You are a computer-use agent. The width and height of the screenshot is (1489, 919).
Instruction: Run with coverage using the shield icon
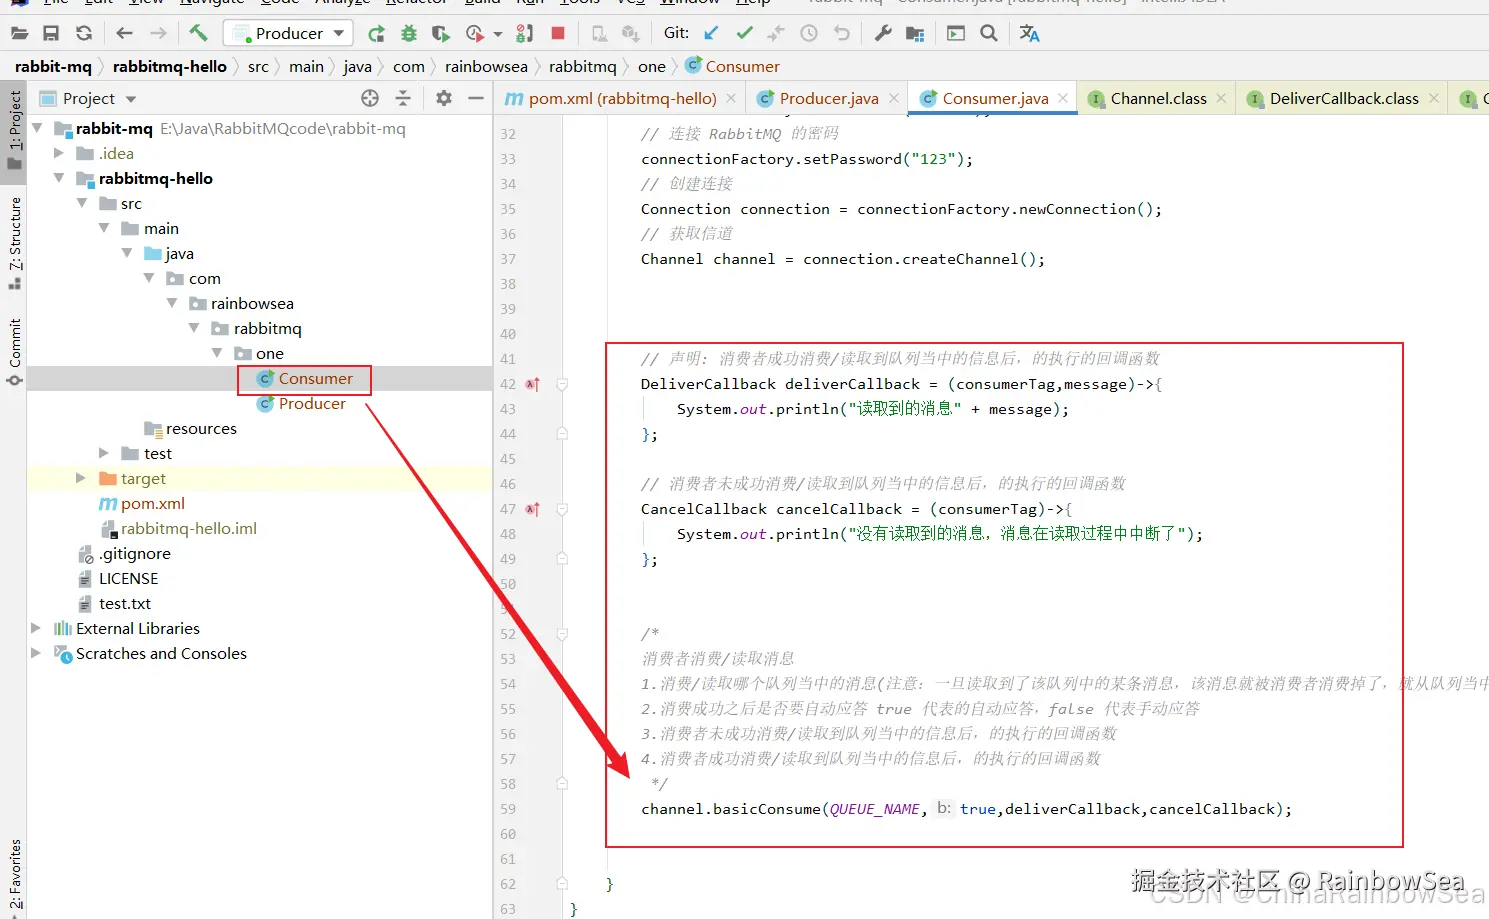click(440, 34)
